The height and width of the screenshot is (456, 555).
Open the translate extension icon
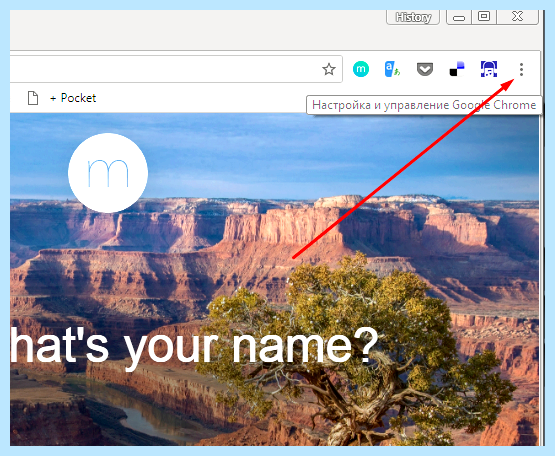[392, 69]
